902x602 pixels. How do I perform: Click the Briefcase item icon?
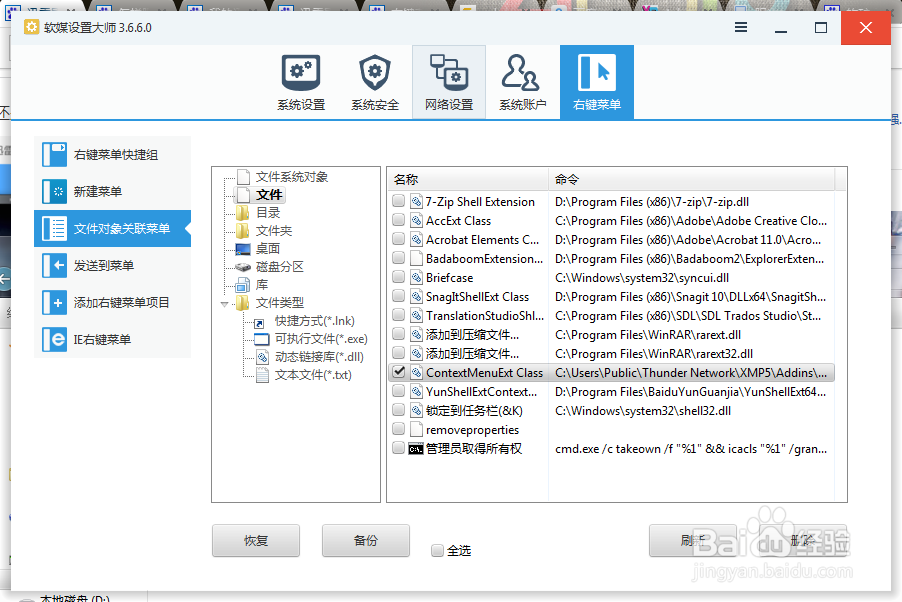(416, 277)
